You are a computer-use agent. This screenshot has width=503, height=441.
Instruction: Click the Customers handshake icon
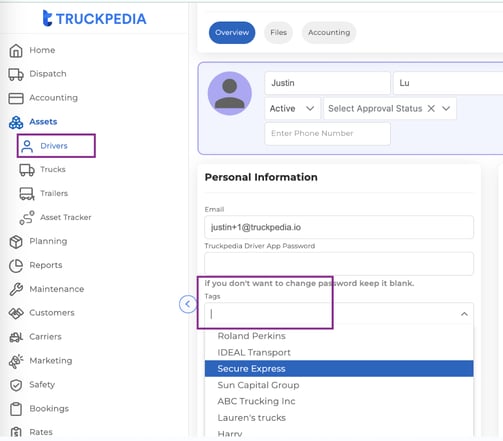[16, 313]
